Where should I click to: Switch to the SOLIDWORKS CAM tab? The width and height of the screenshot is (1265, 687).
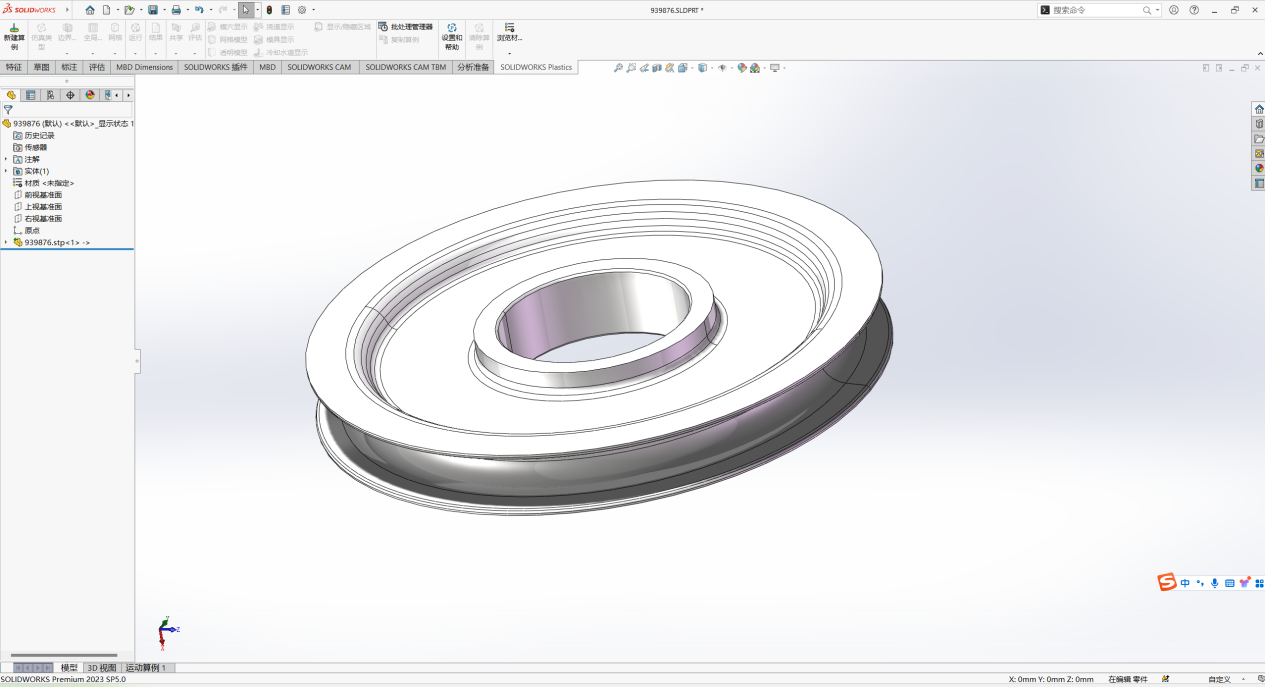pyautogui.click(x=319, y=67)
